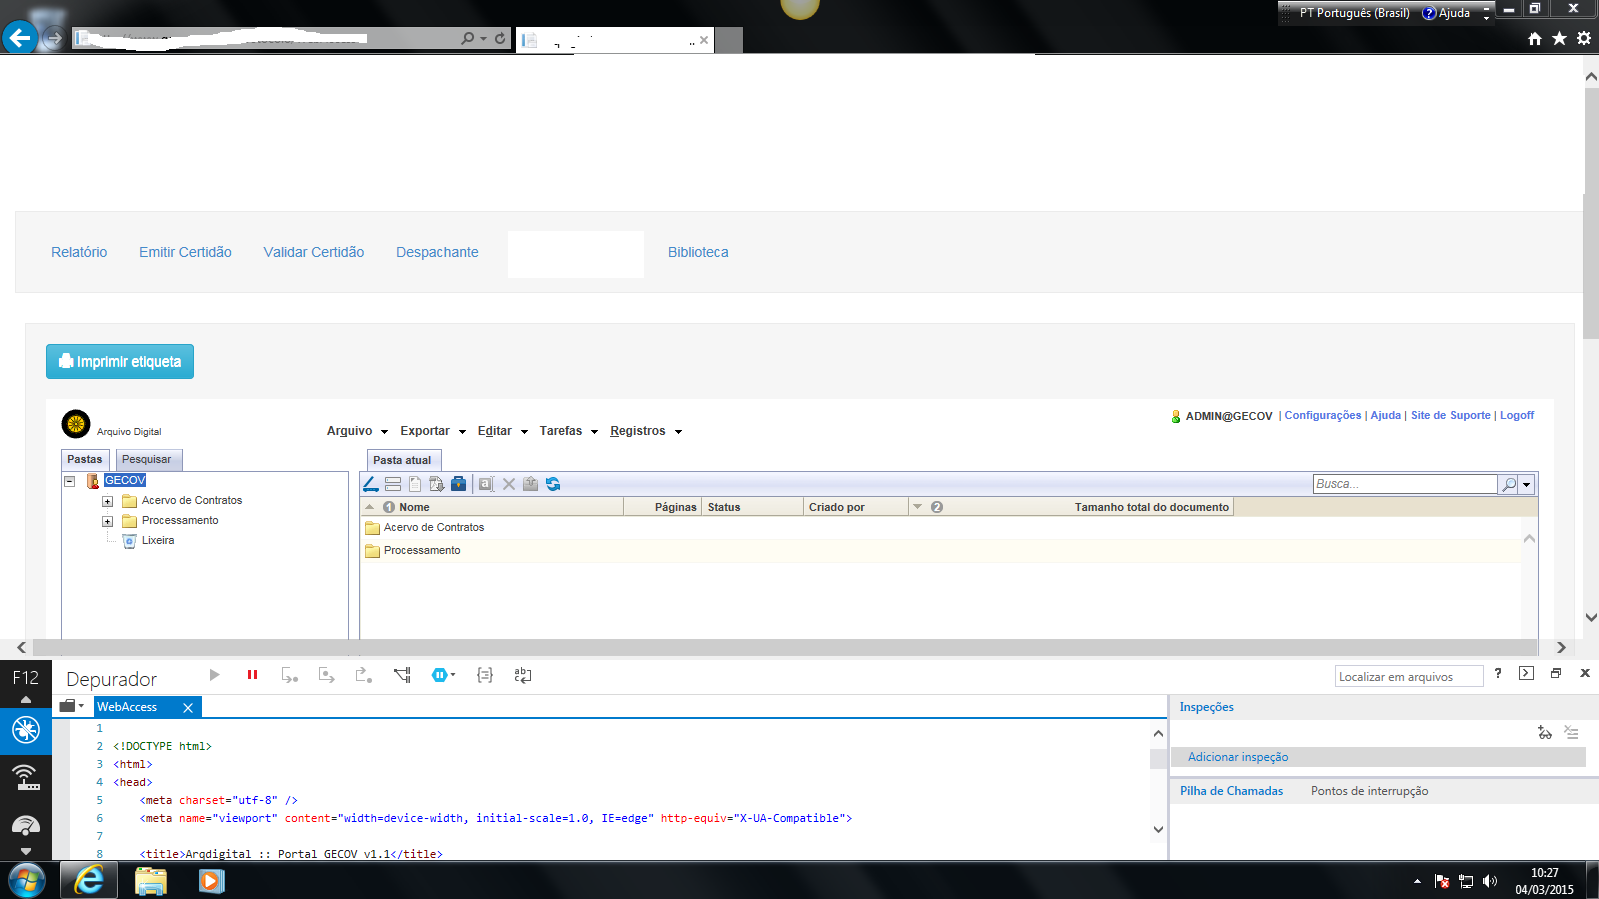Click the Busca search input field
The width and height of the screenshot is (1599, 899).
[x=1404, y=484]
